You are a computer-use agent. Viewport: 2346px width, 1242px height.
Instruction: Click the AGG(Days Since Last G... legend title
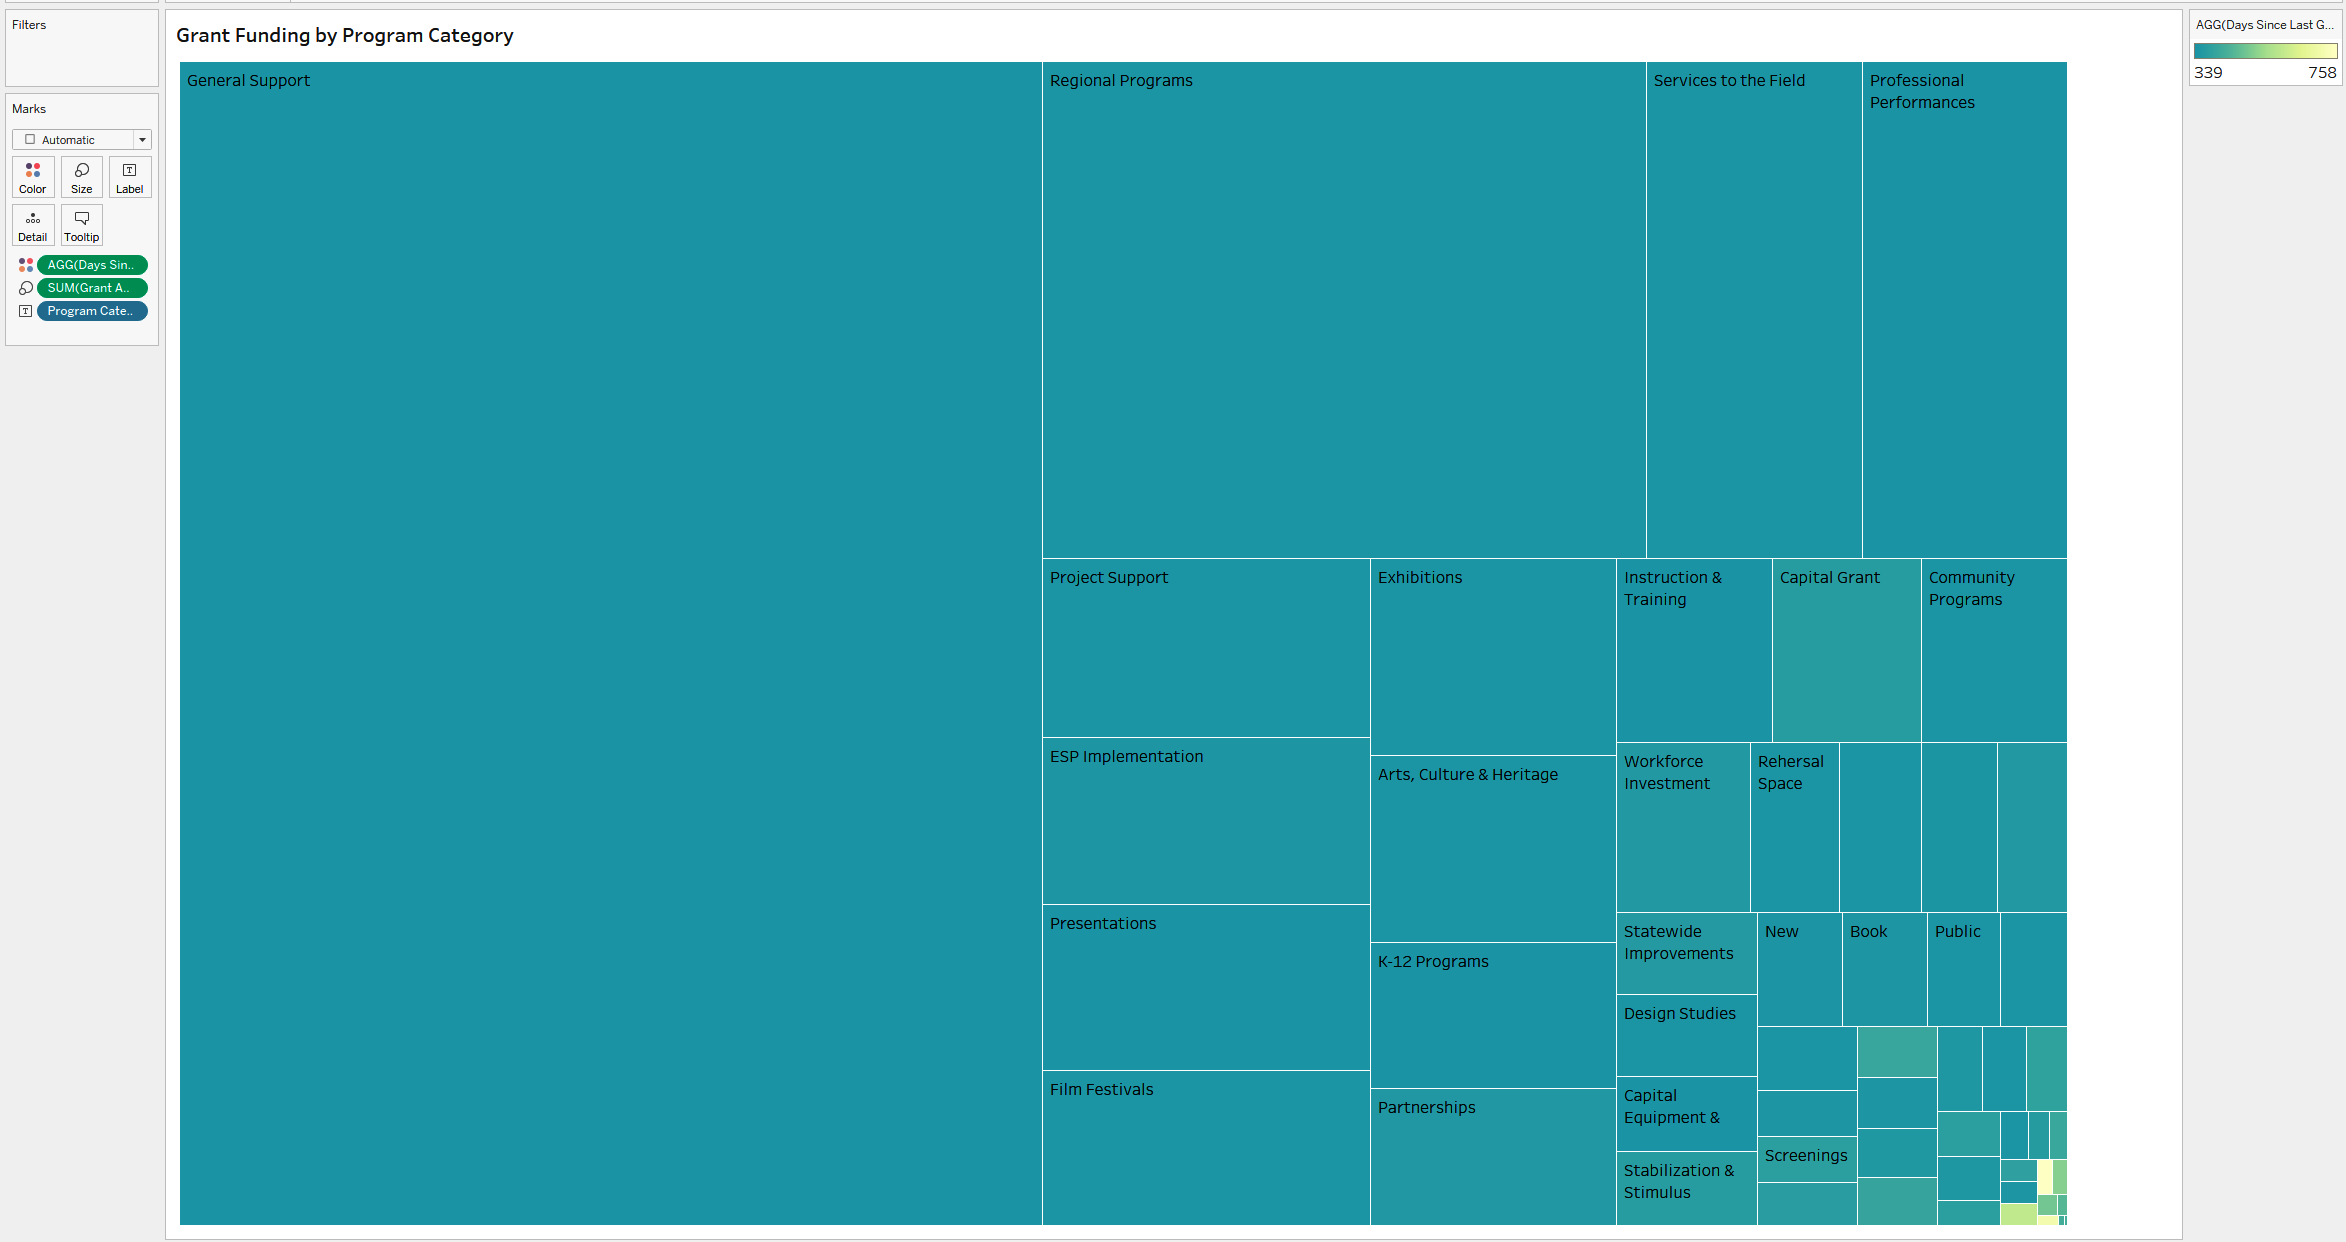coord(2264,25)
